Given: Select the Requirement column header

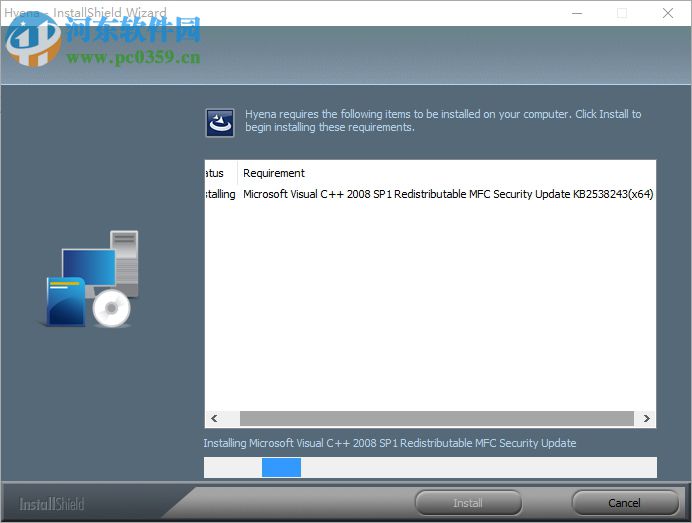Looking at the screenshot, I should click(274, 173).
